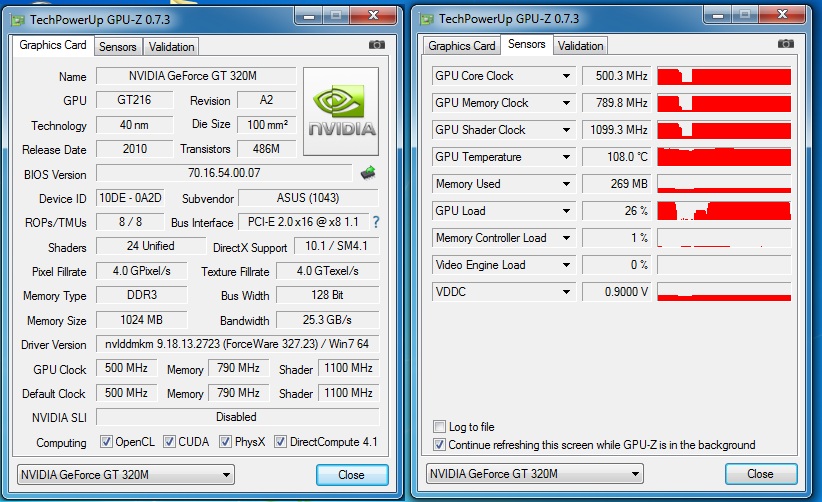The image size is (822, 502).
Task: Click the 24 Unified Shaders value
Action: [x=151, y=246]
